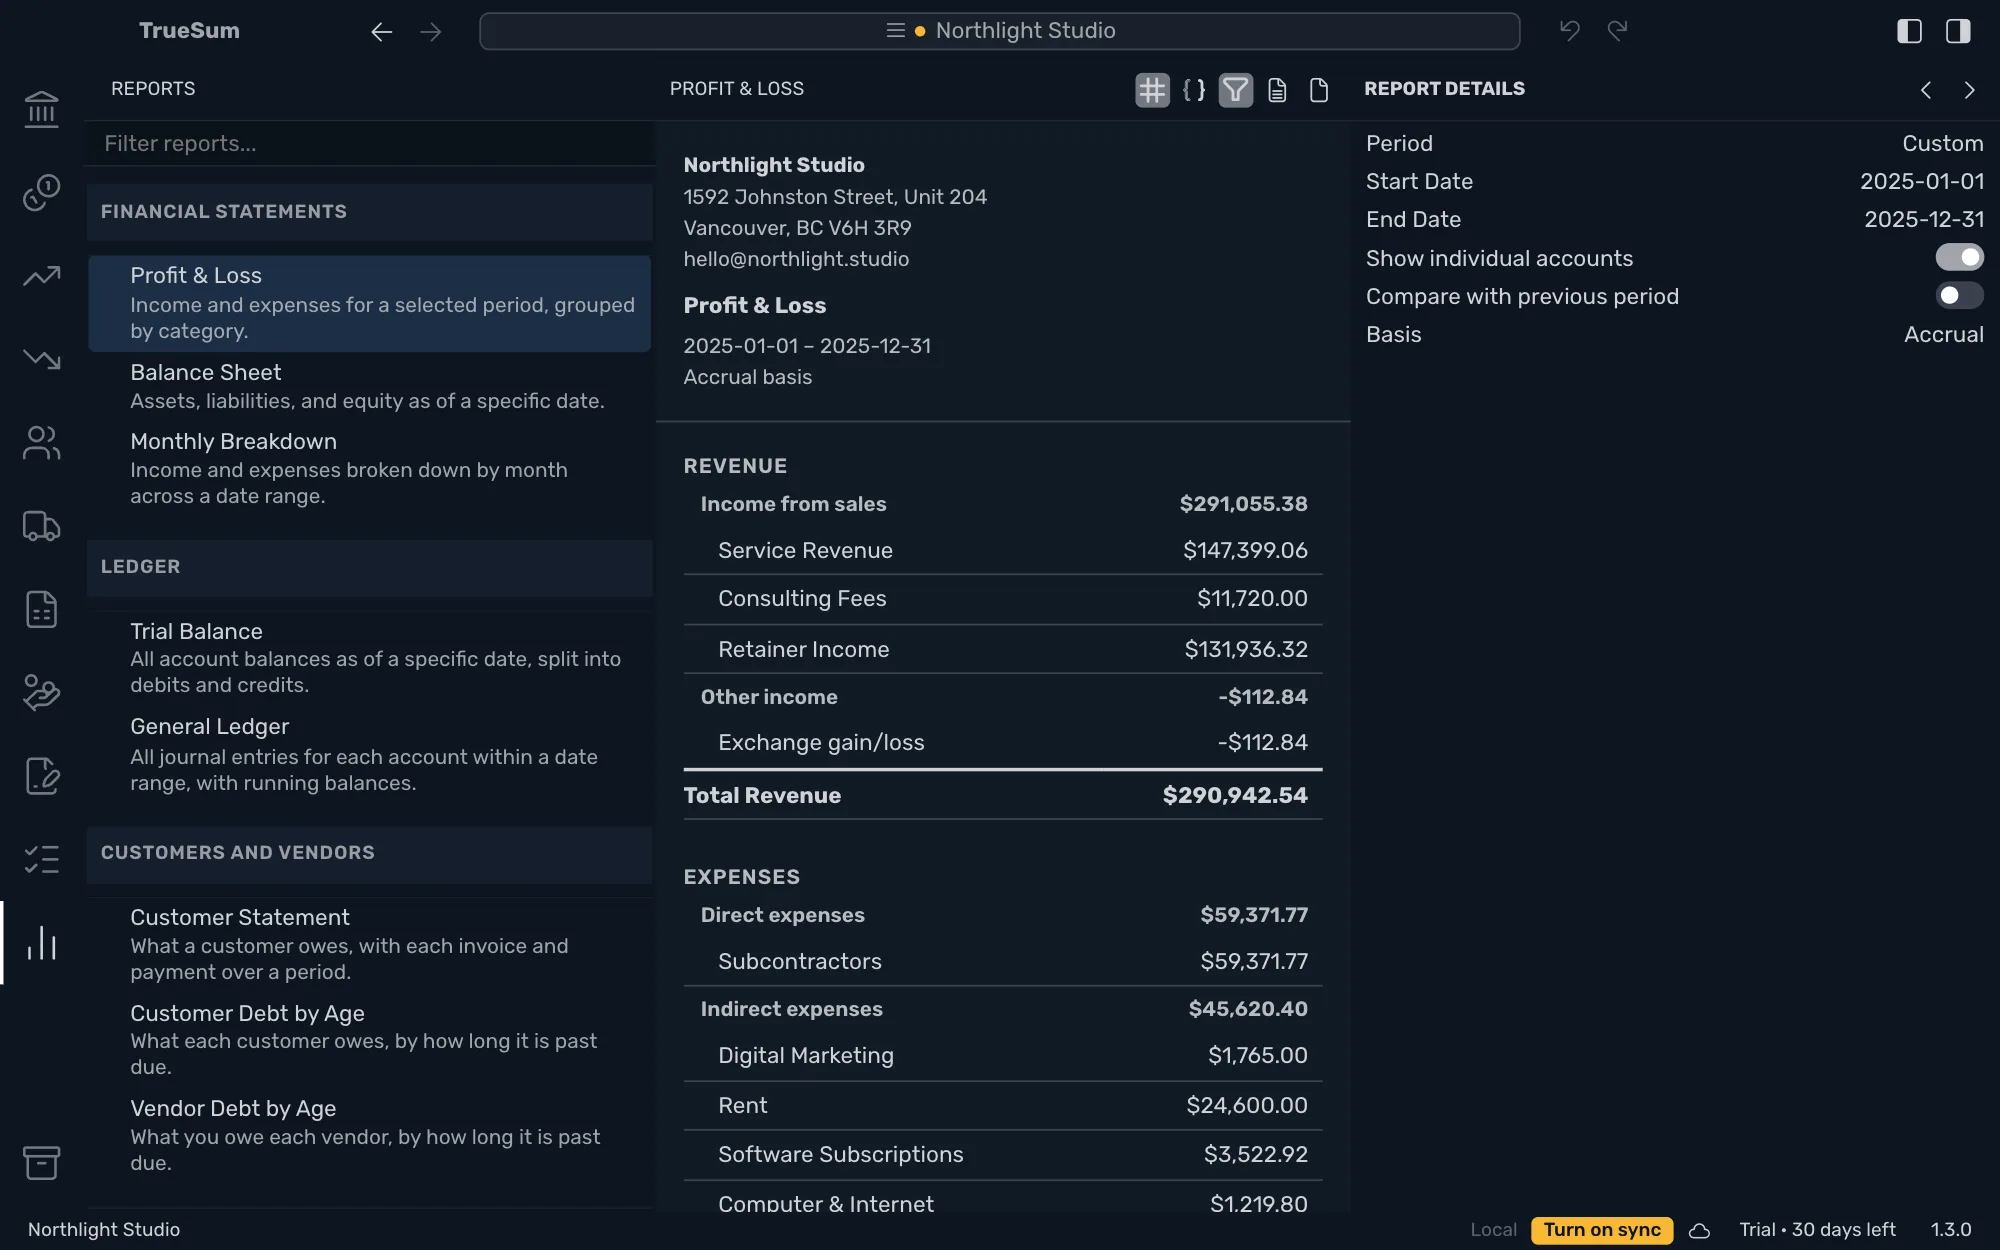Click the undo arrow button

click(1569, 31)
